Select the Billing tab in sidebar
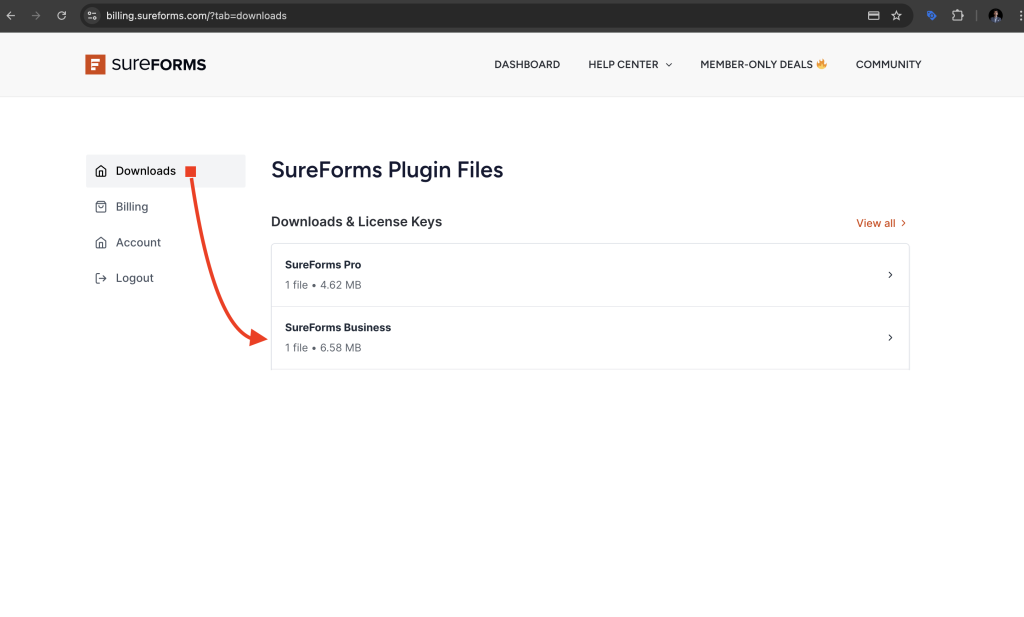The image size is (1024, 617). point(132,207)
